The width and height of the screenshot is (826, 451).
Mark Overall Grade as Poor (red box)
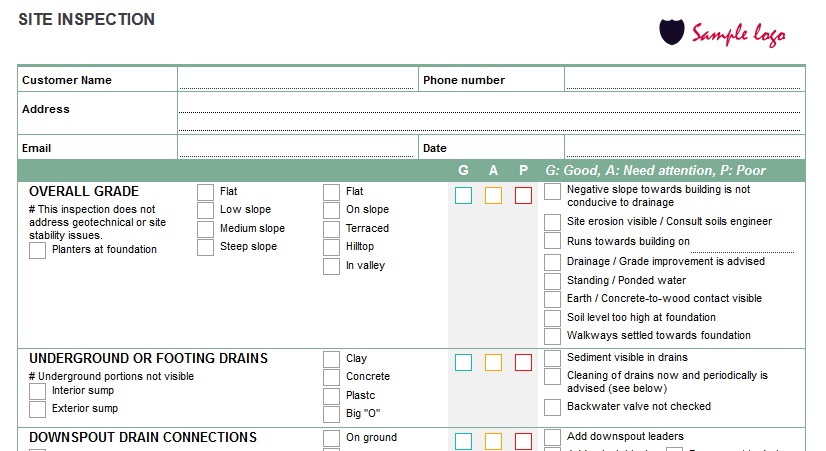[523, 195]
